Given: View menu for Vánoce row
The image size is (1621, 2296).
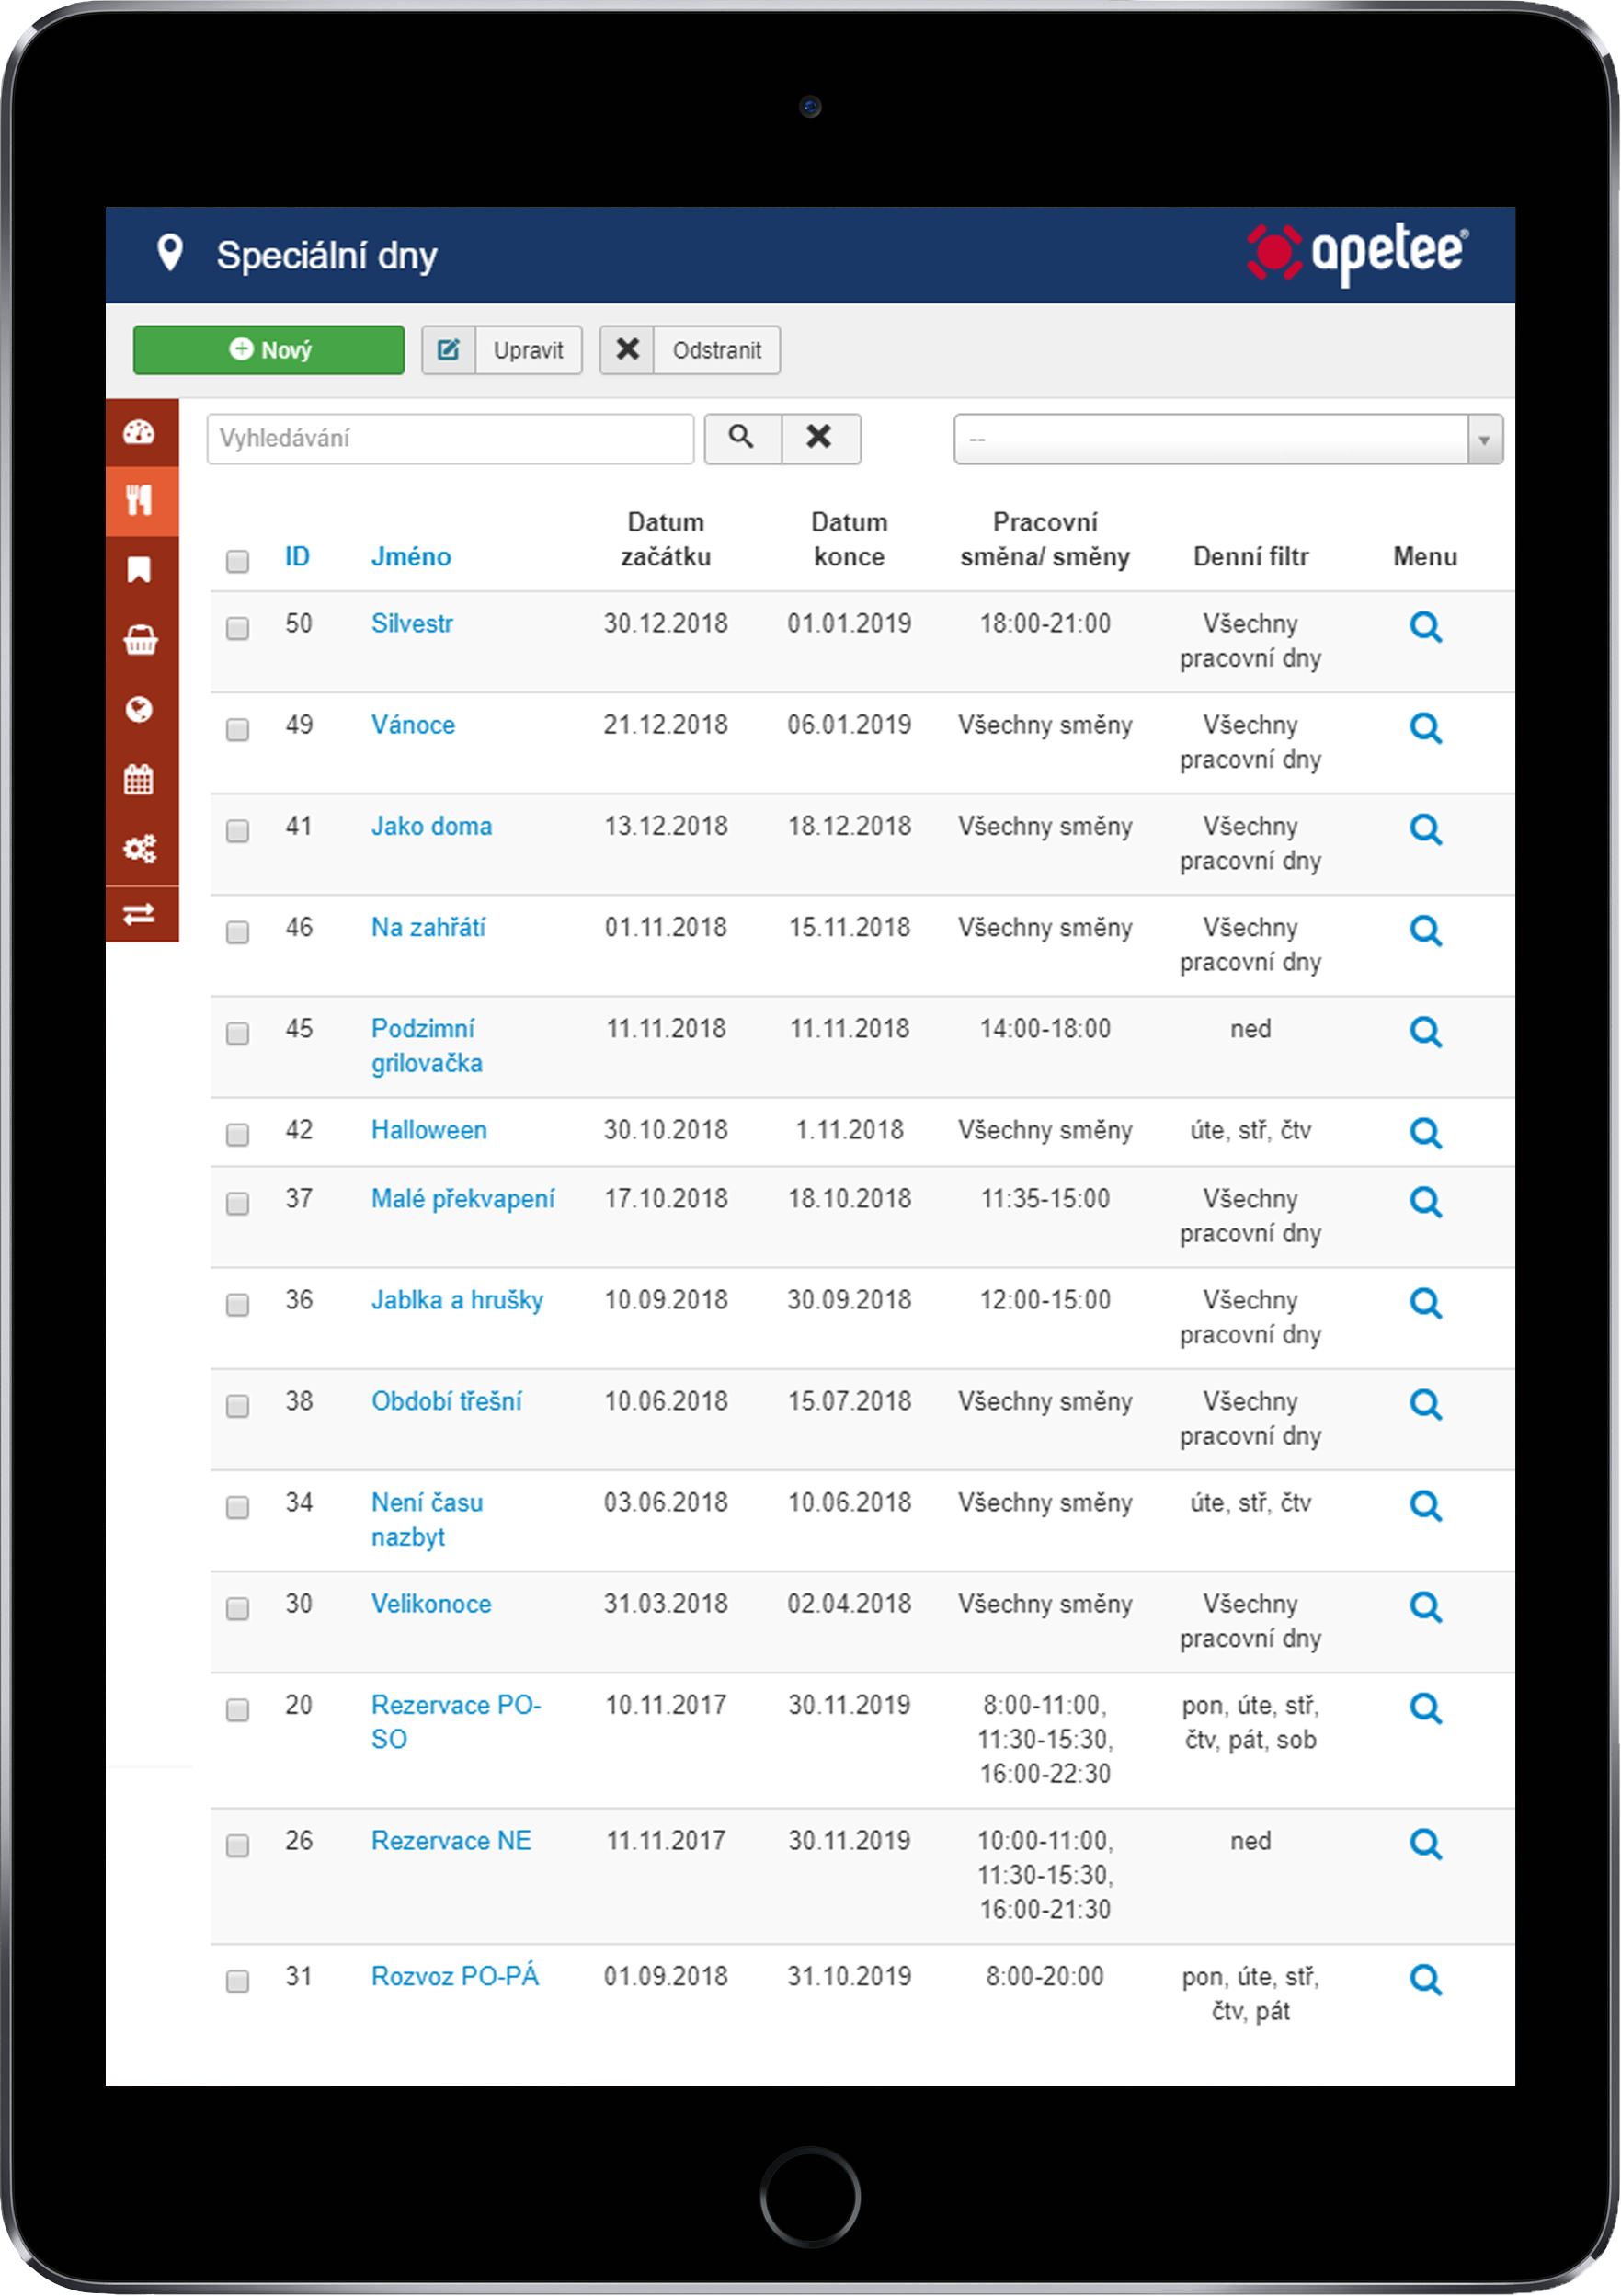Looking at the screenshot, I should coord(1425,728).
